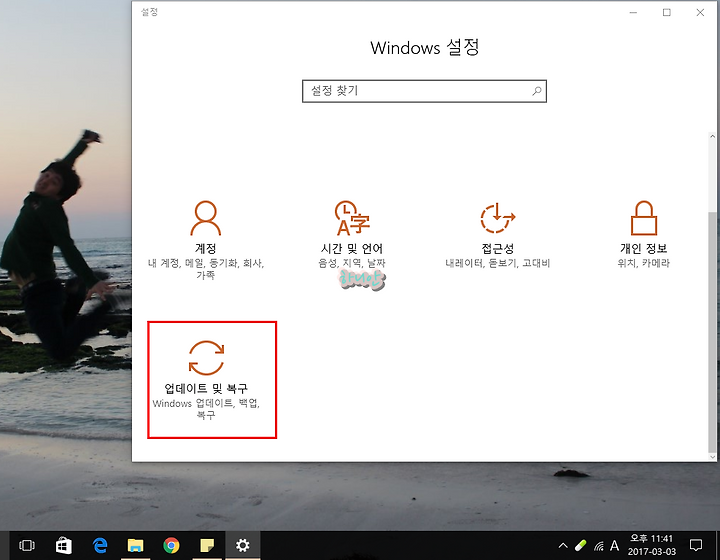This screenshot has width=720, height=560.
Task: Click the 시간 및 언어 label
Action: (x=352, y=248)
